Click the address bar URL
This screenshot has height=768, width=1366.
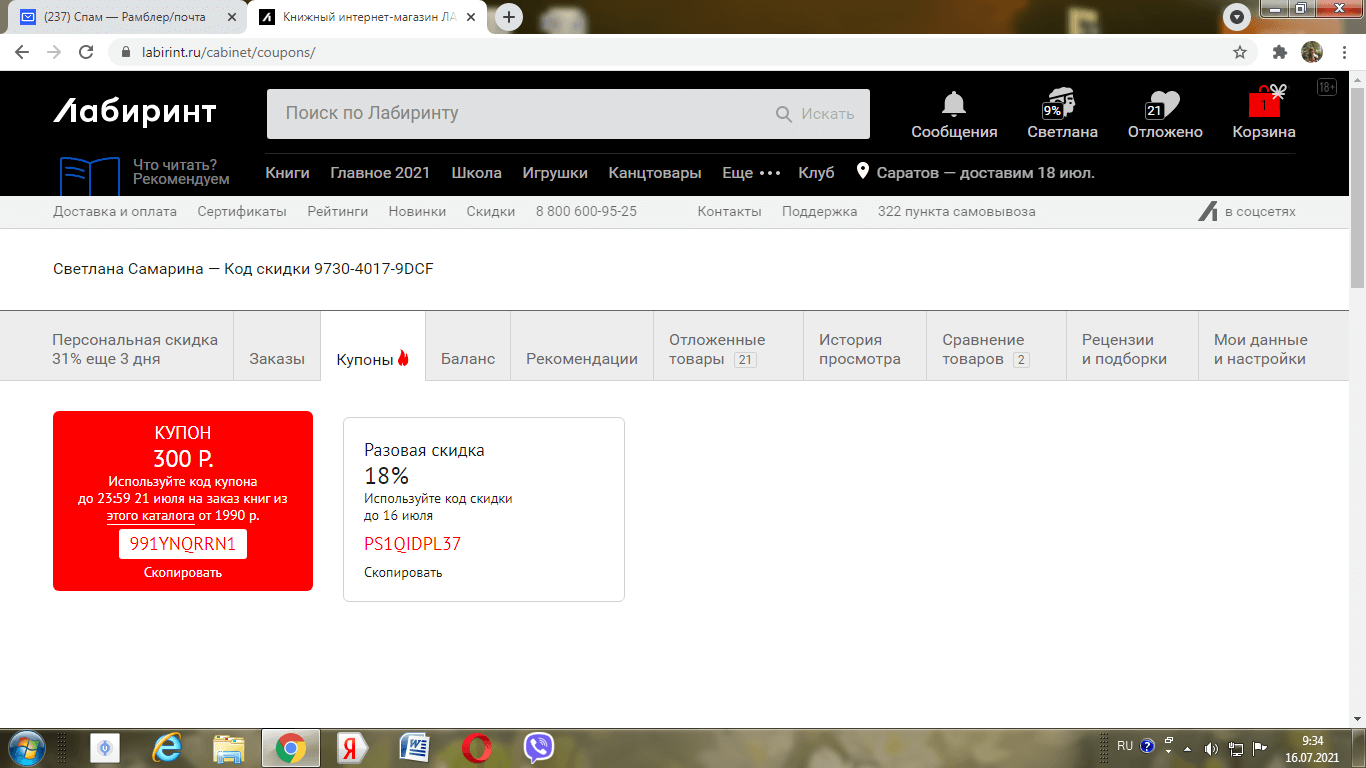pos(229,52)
